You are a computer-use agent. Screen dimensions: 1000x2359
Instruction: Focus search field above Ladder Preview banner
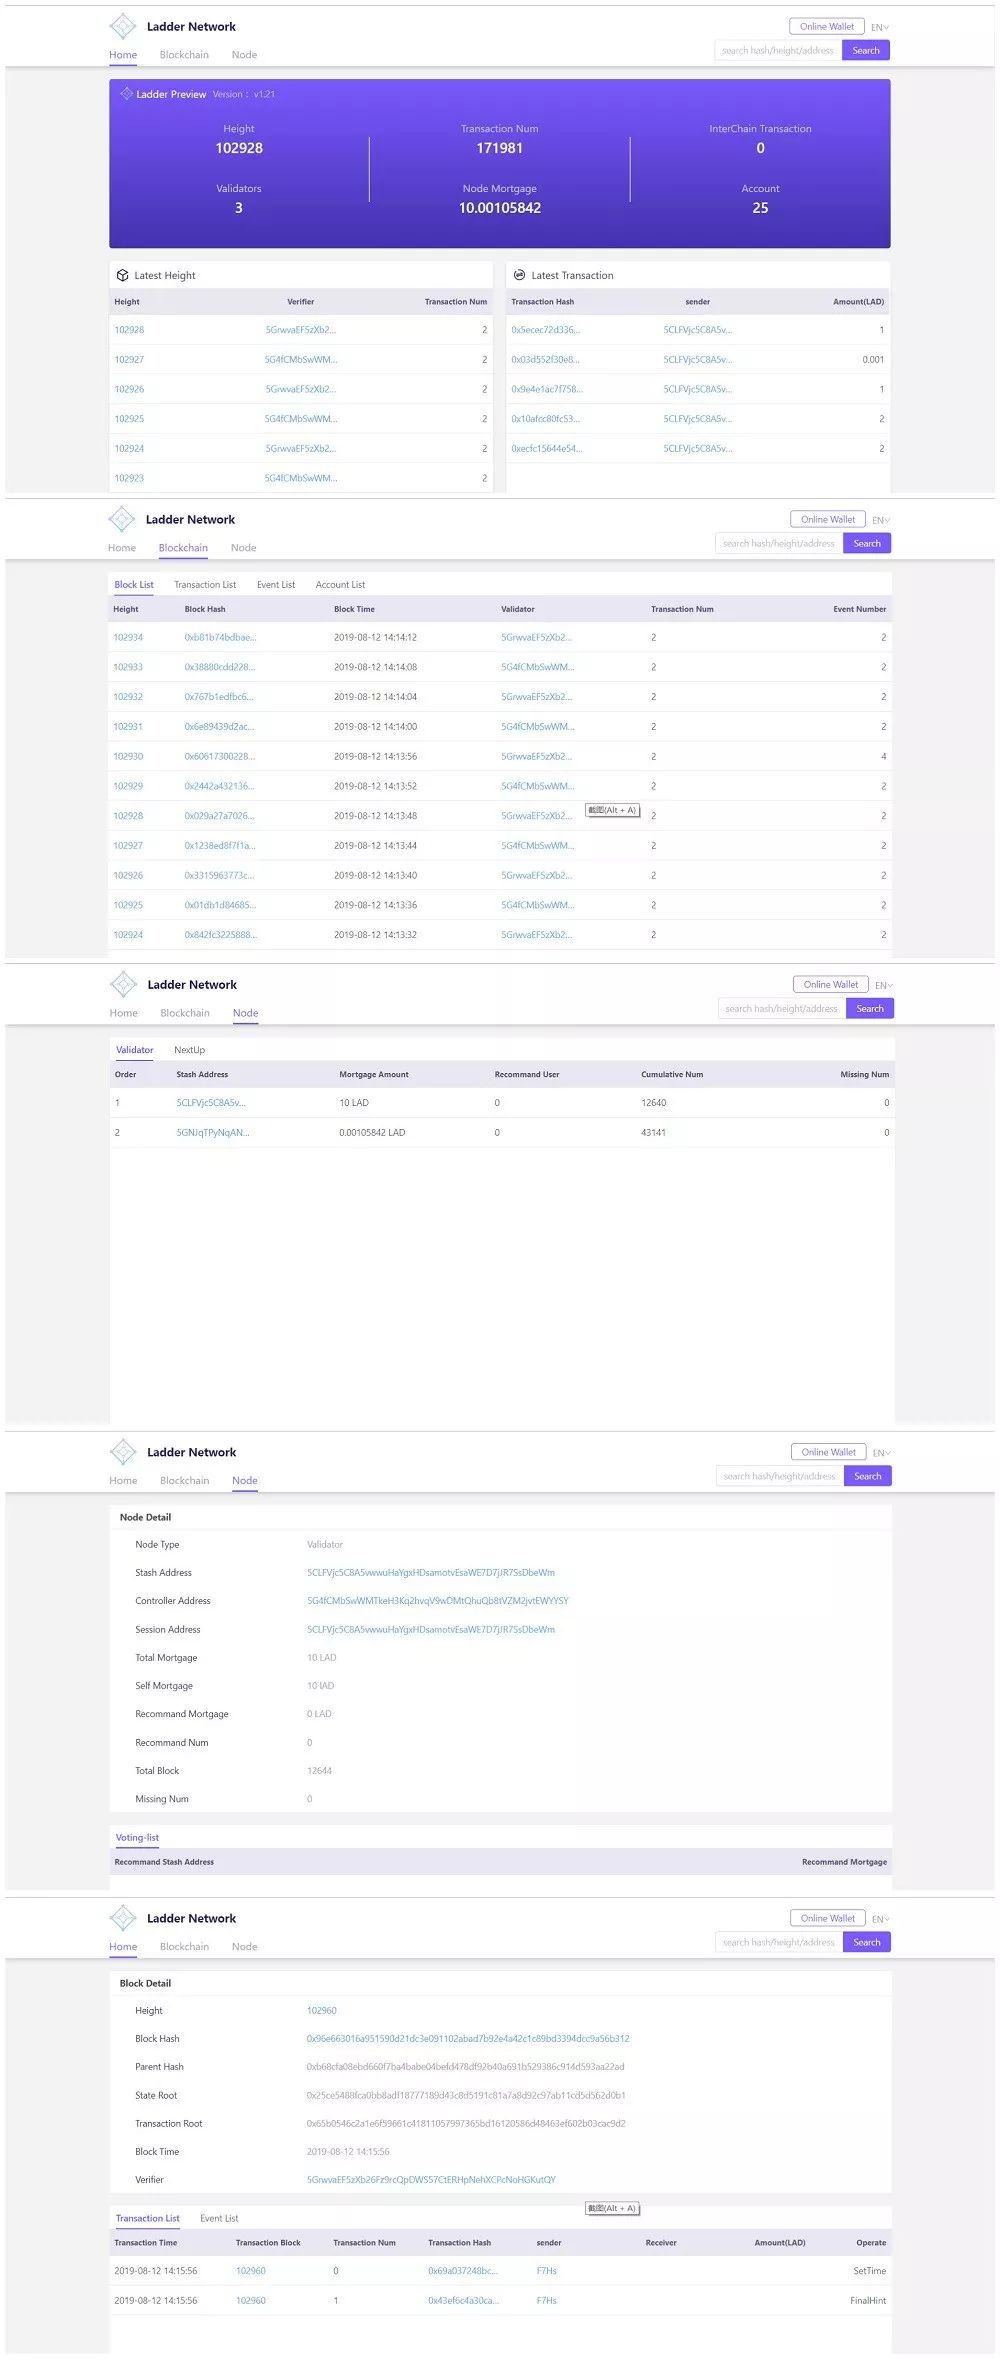tap(778, 50)
